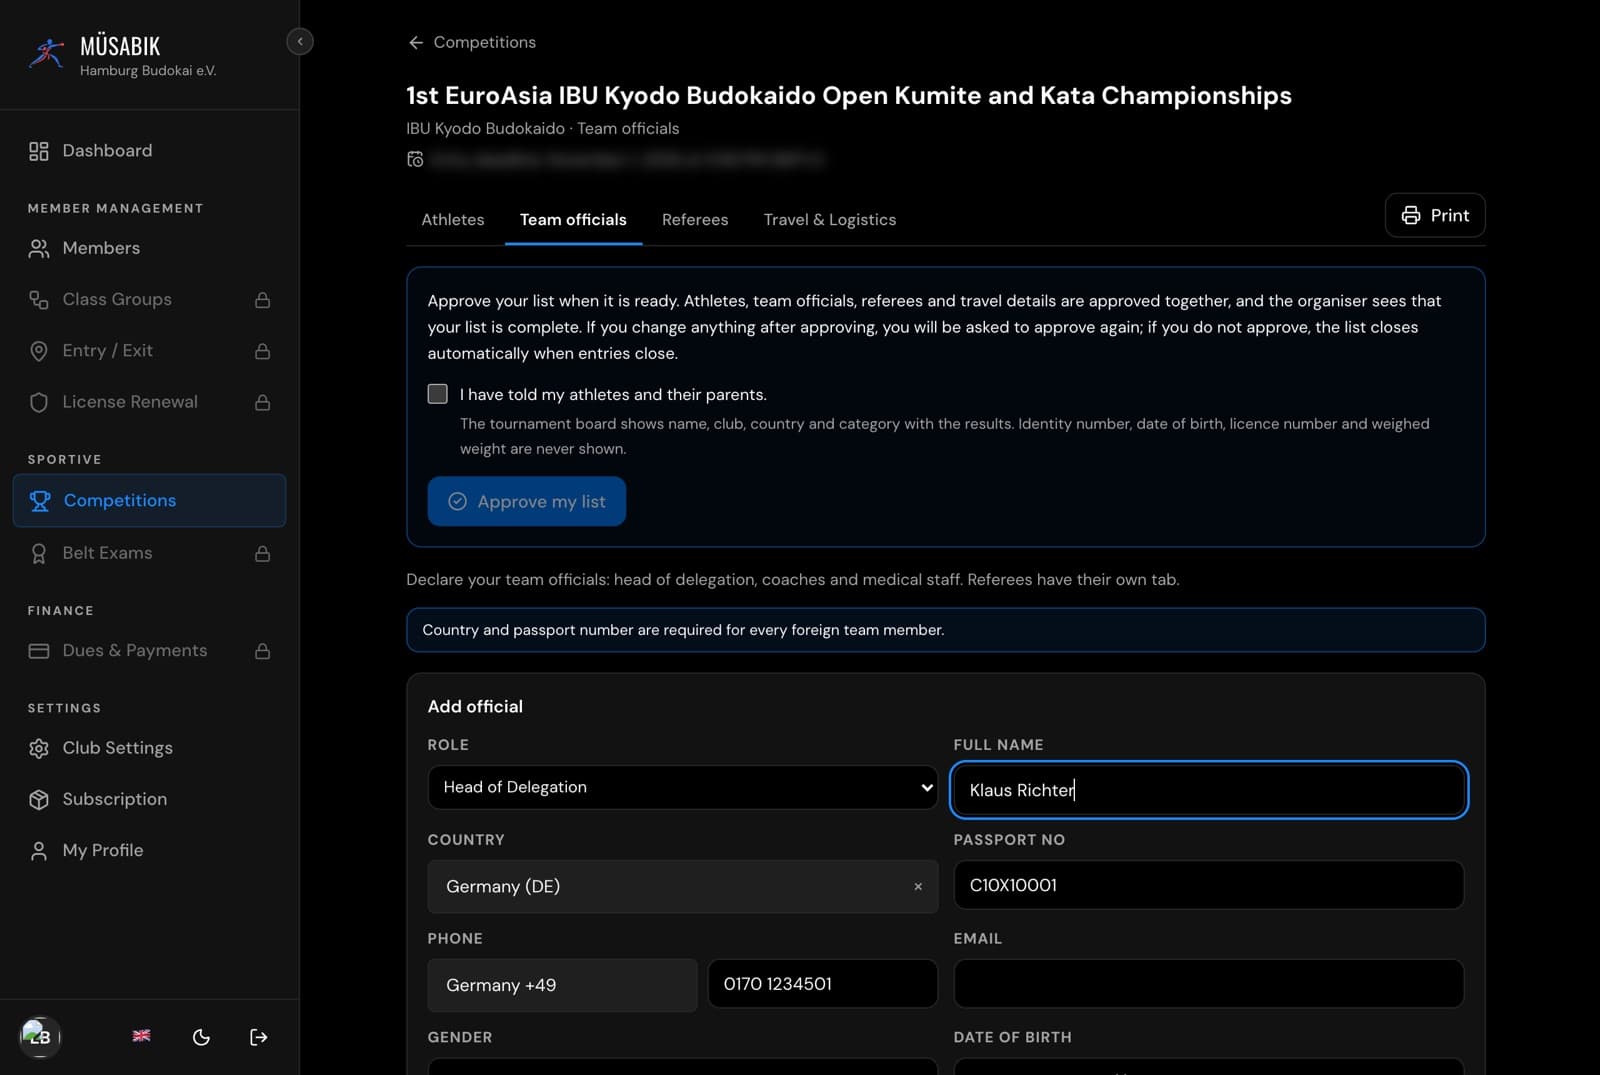1600x1075 pixels.
Task: Click the Dues & Payments lock icon
Action: pyautogui.click(x=262, y=651)
